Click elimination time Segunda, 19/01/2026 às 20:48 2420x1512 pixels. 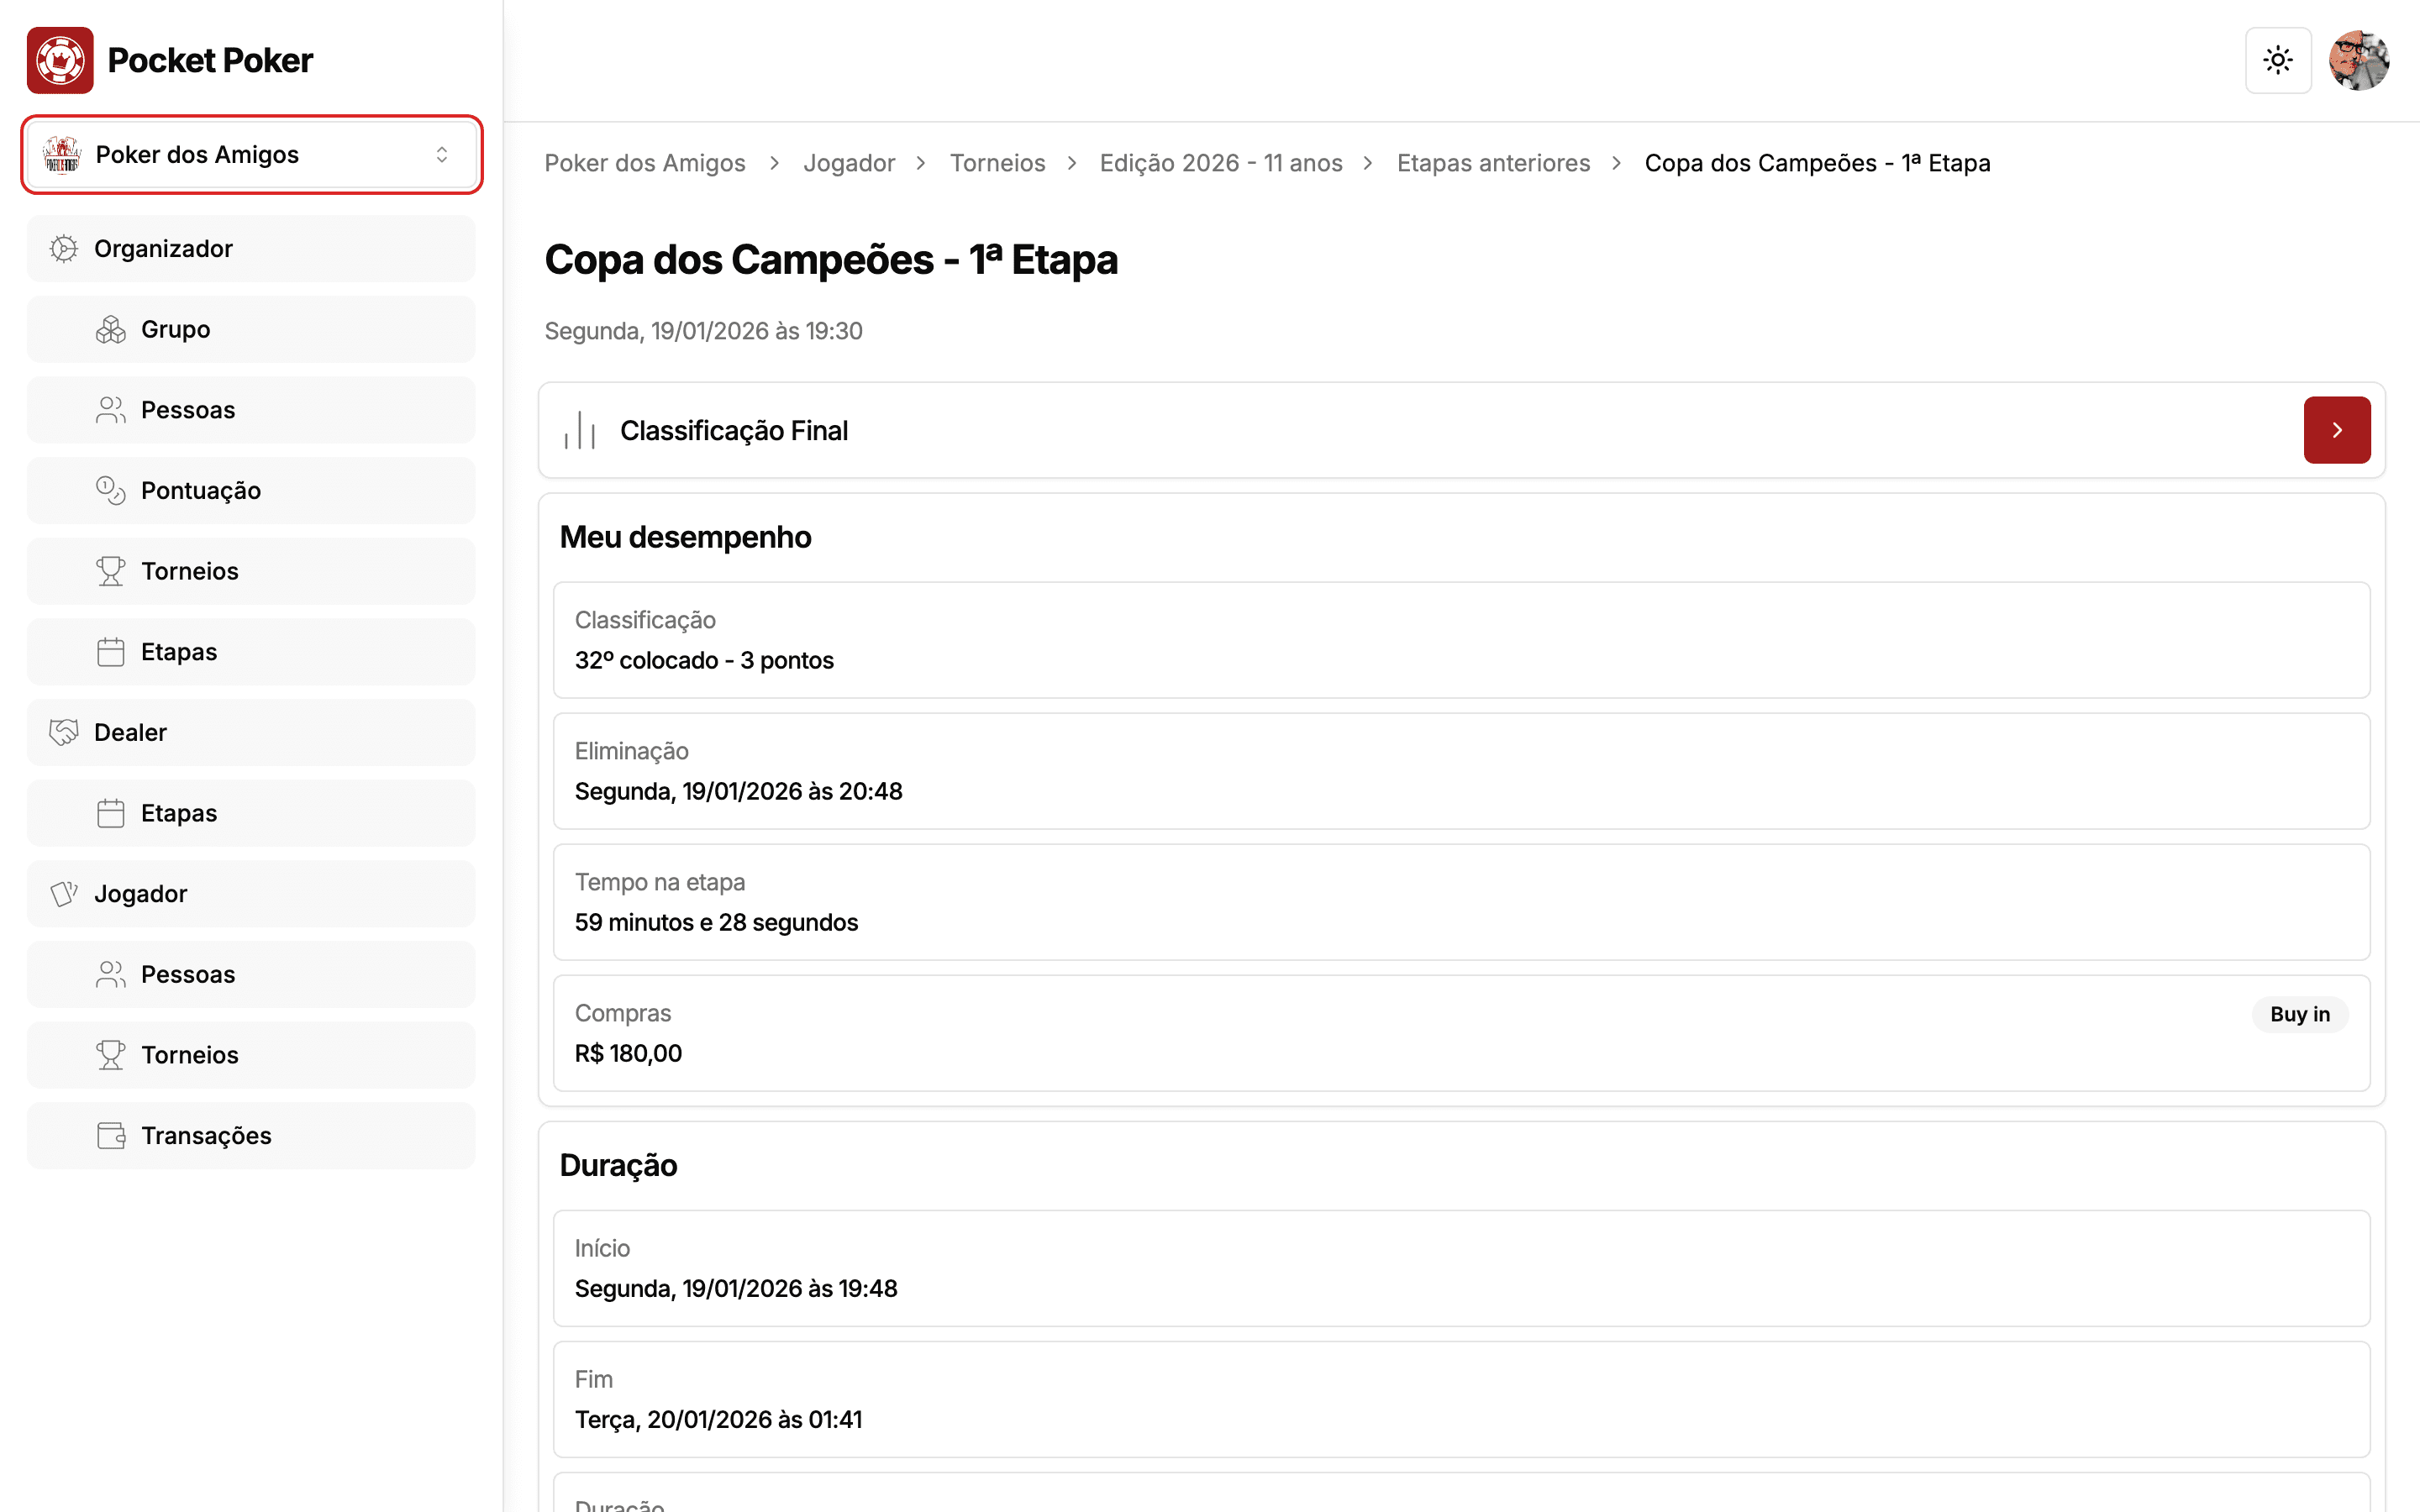click(x=738, y=792)
